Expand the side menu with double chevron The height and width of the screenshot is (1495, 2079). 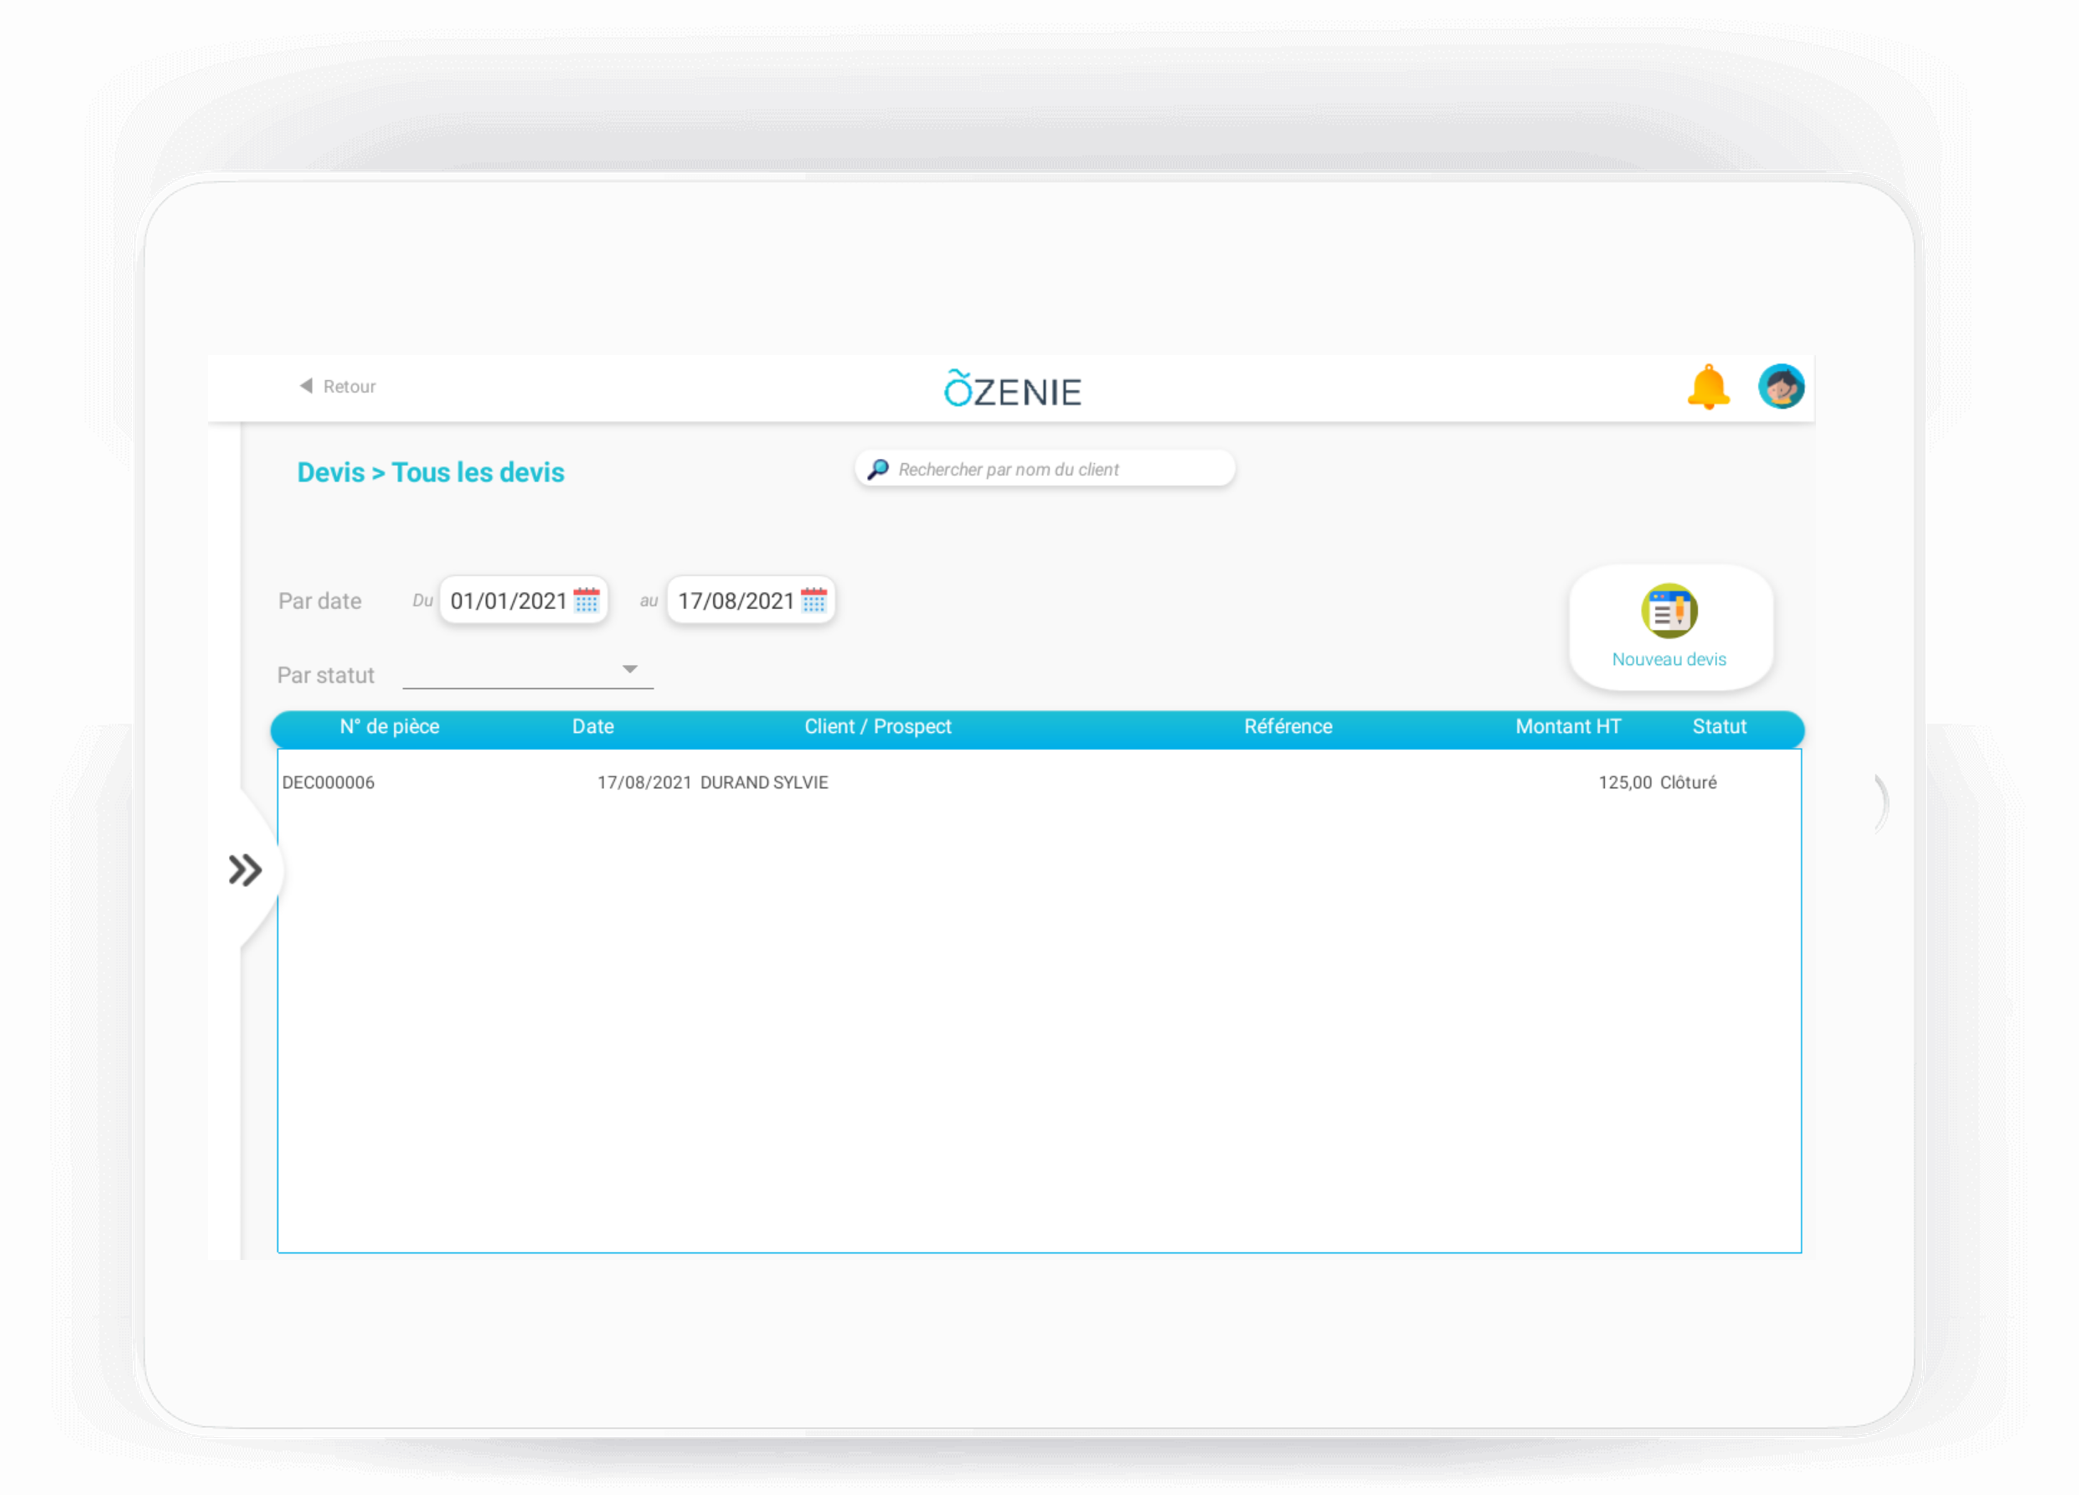coord(245,869)
